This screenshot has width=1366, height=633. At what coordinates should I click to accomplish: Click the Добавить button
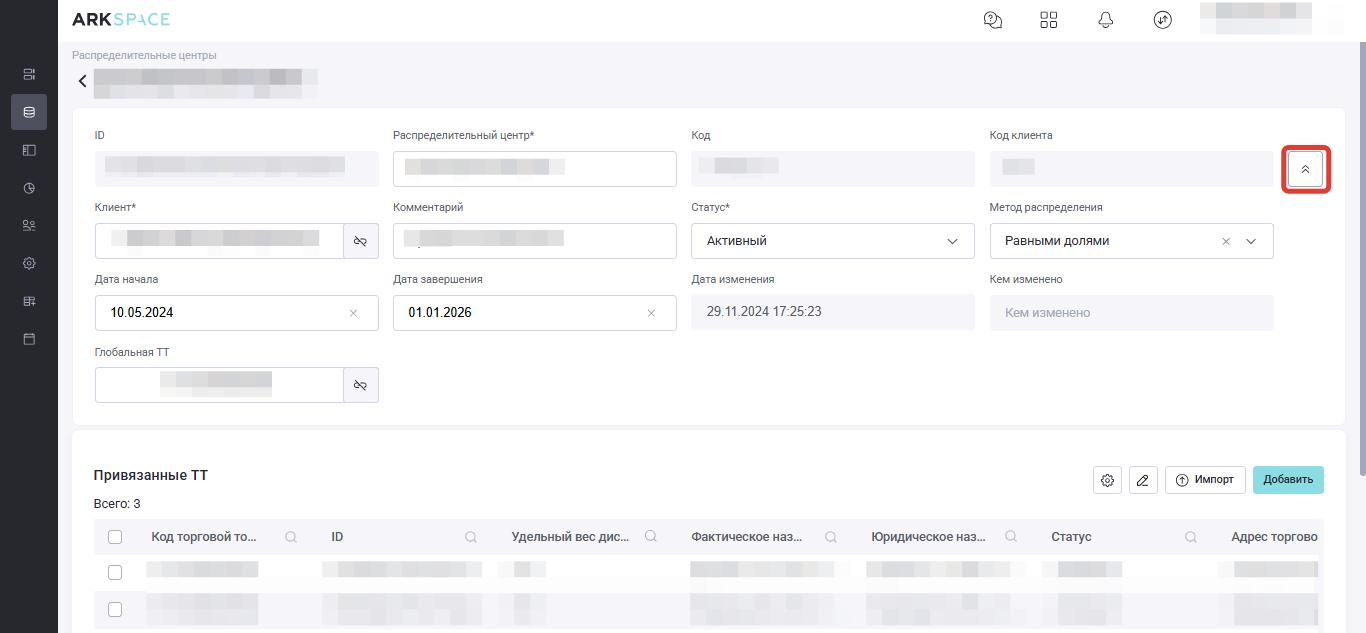pos(1288,480)
